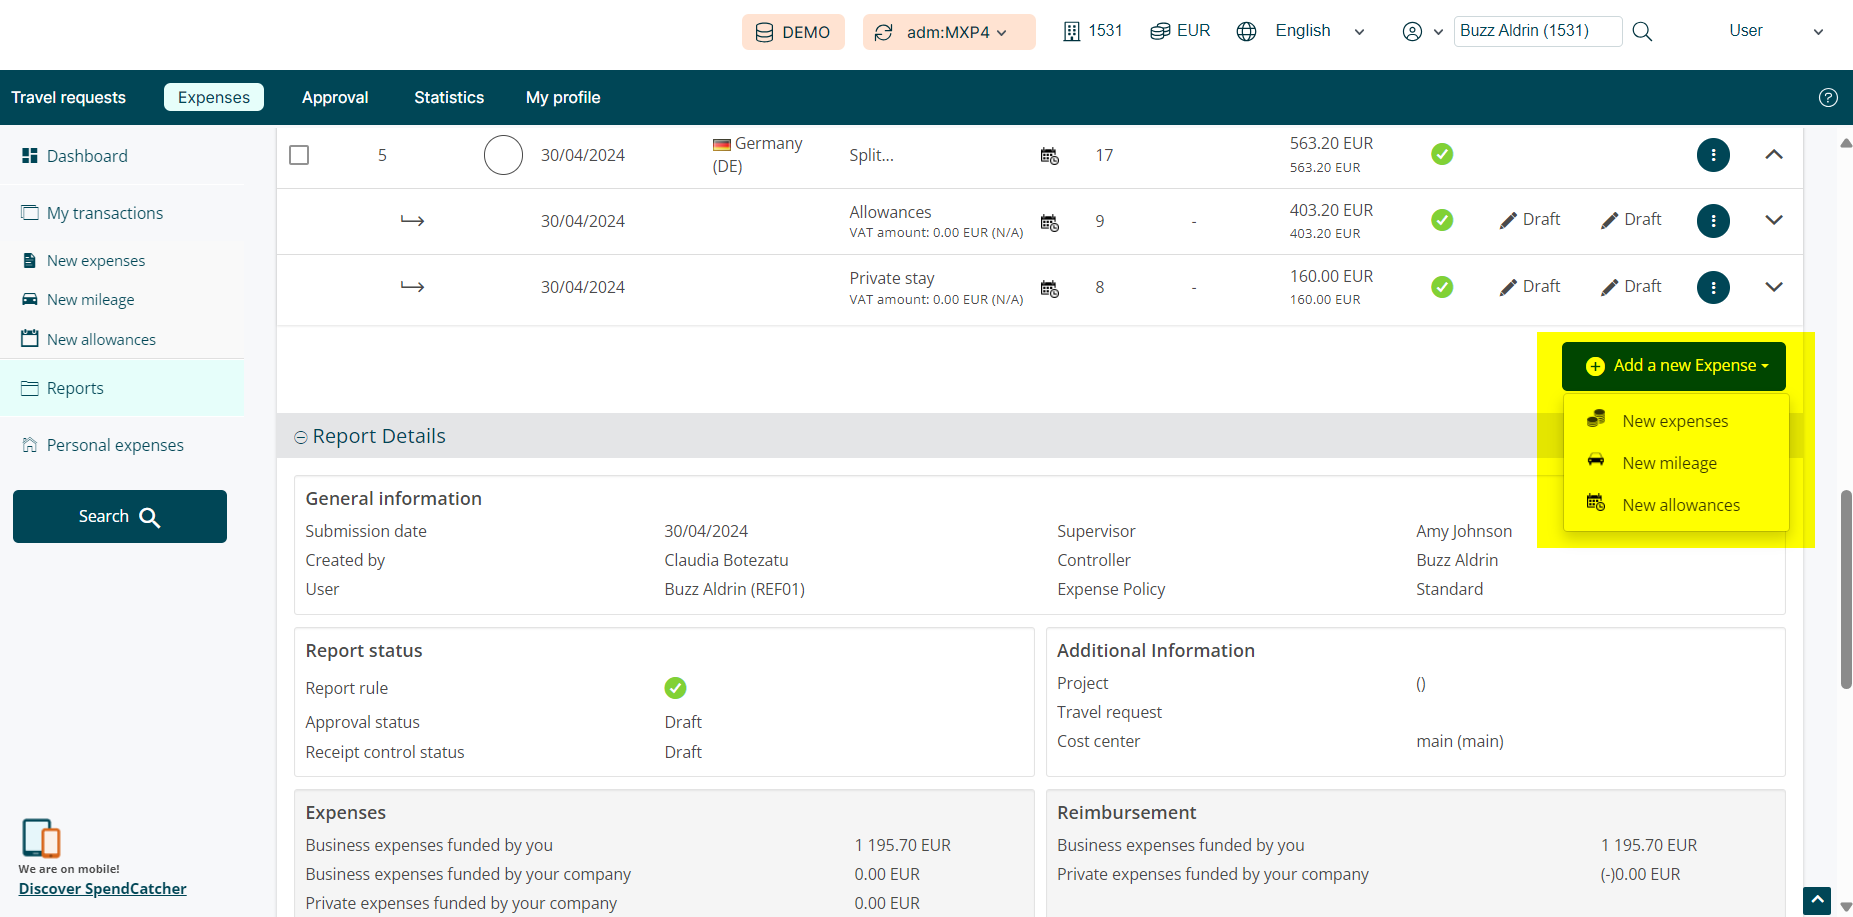
Task: Click the allowance calendar icon in Split row
Action: point(1049,156)
